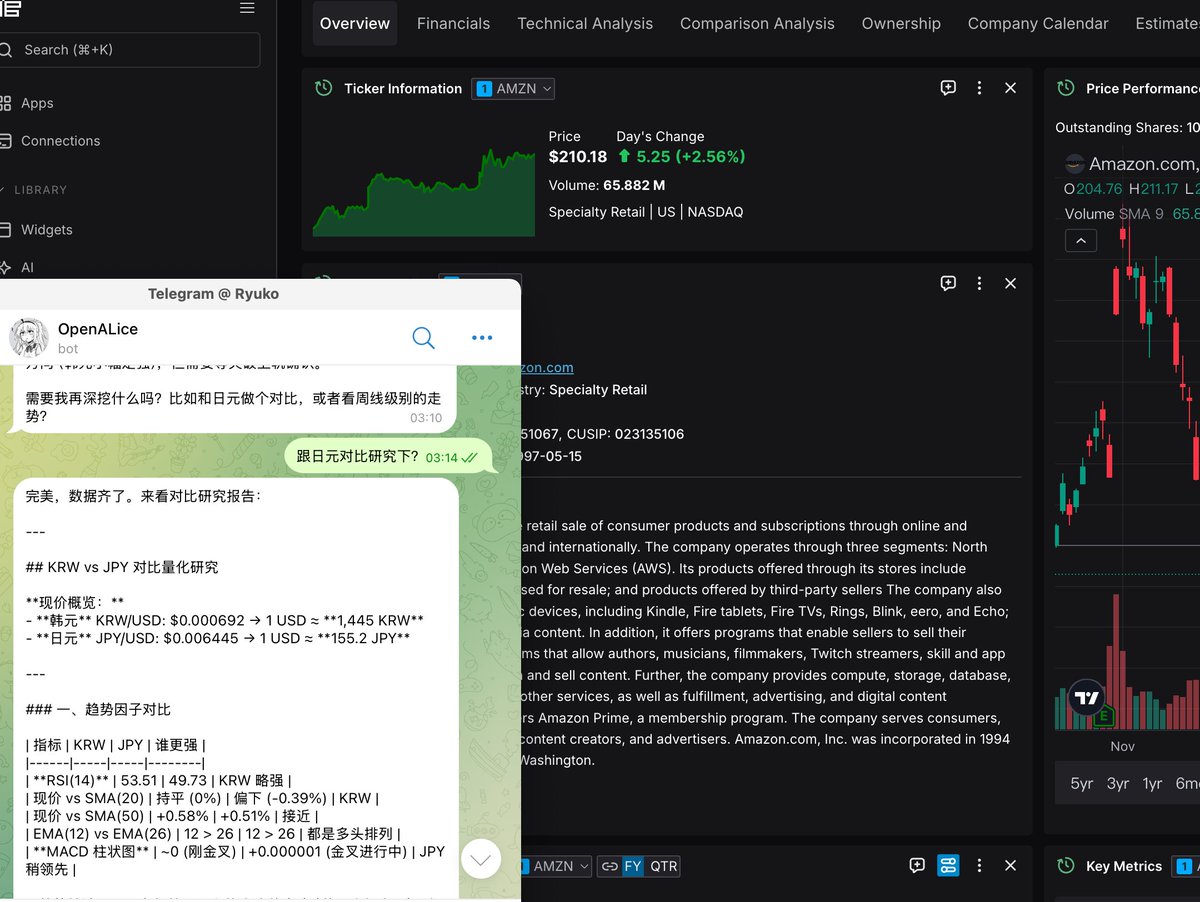The image size is (1200, 902).
Task: Open the three-dot menu on the bottom financials widget
Action: [979, 865]
